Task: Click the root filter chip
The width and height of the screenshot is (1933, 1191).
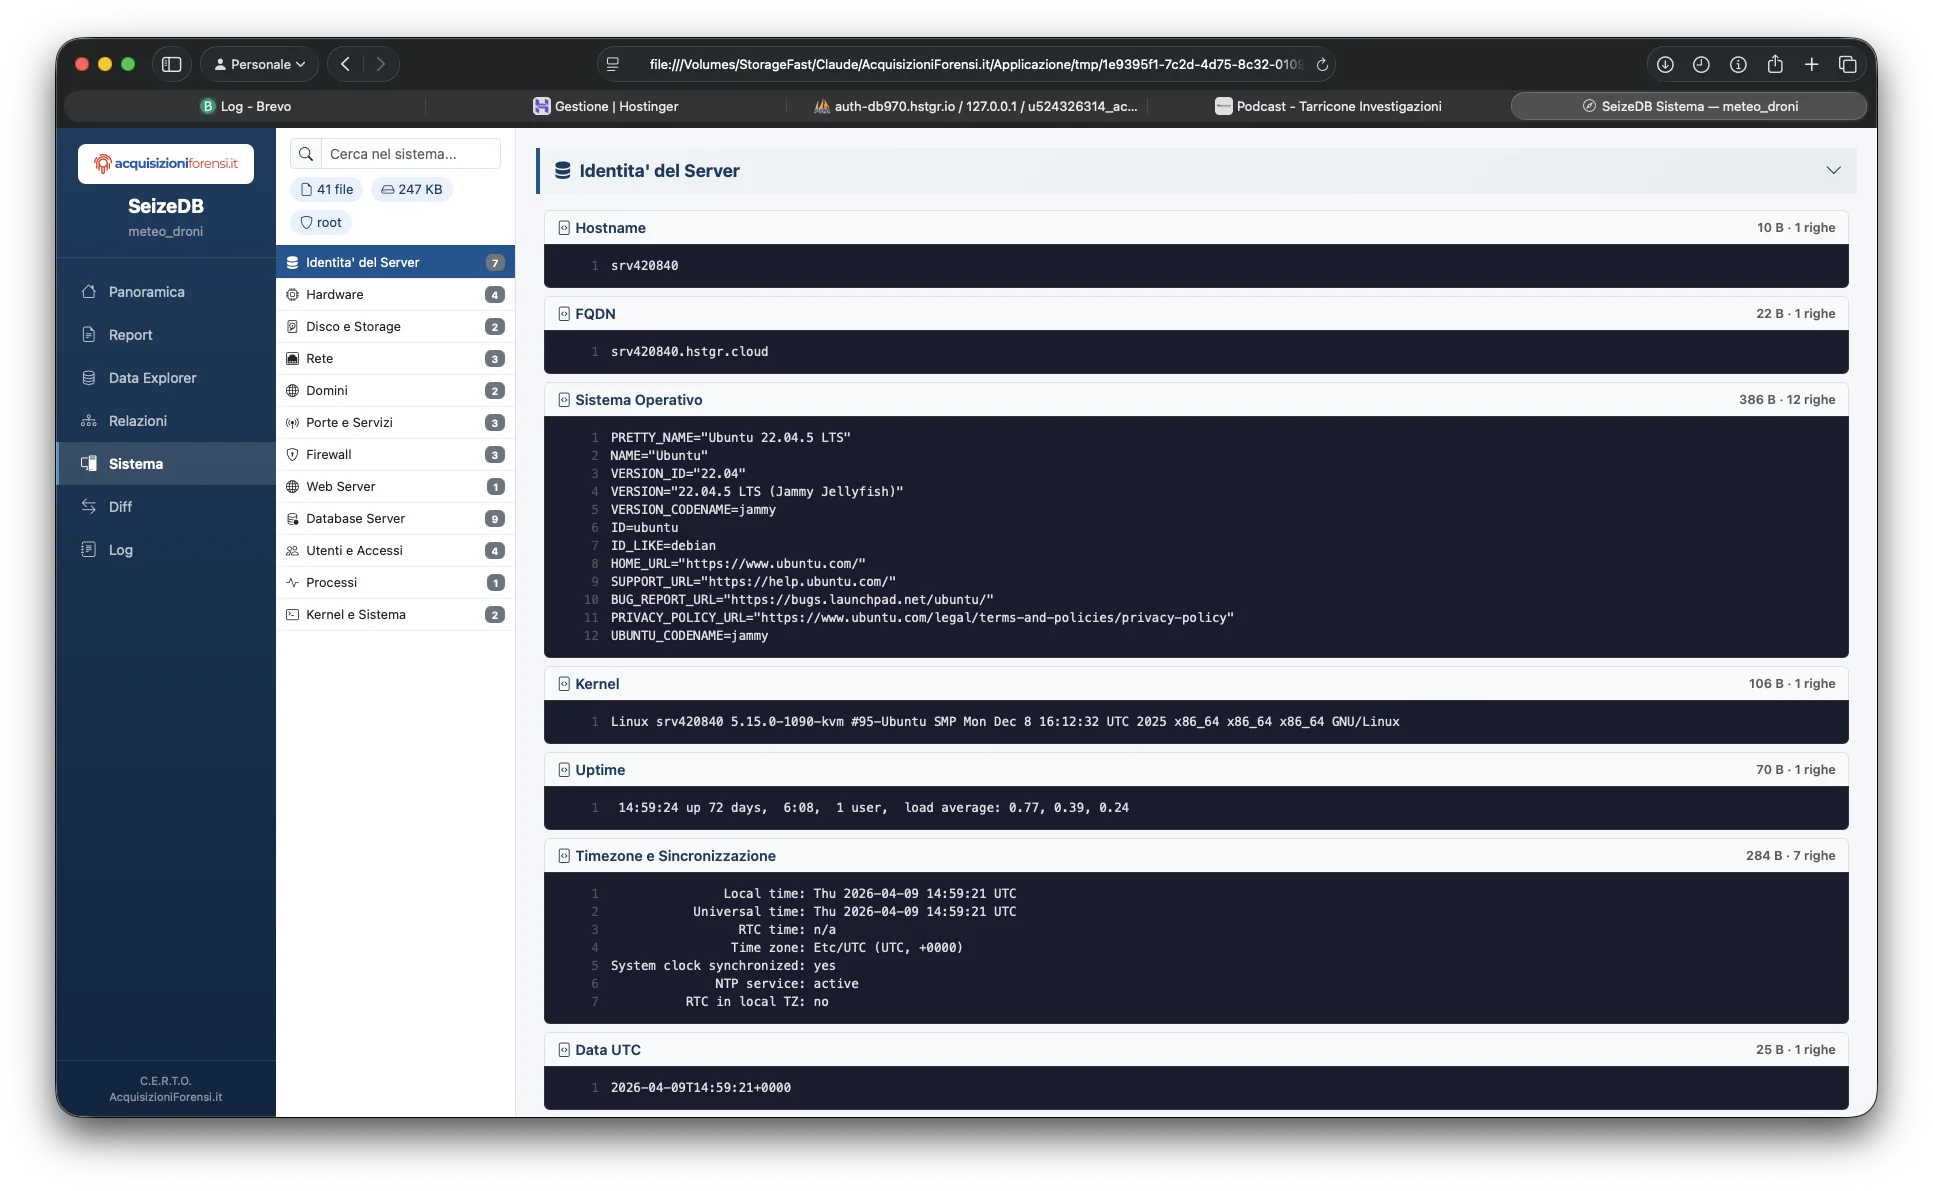Action: (321, 222)
